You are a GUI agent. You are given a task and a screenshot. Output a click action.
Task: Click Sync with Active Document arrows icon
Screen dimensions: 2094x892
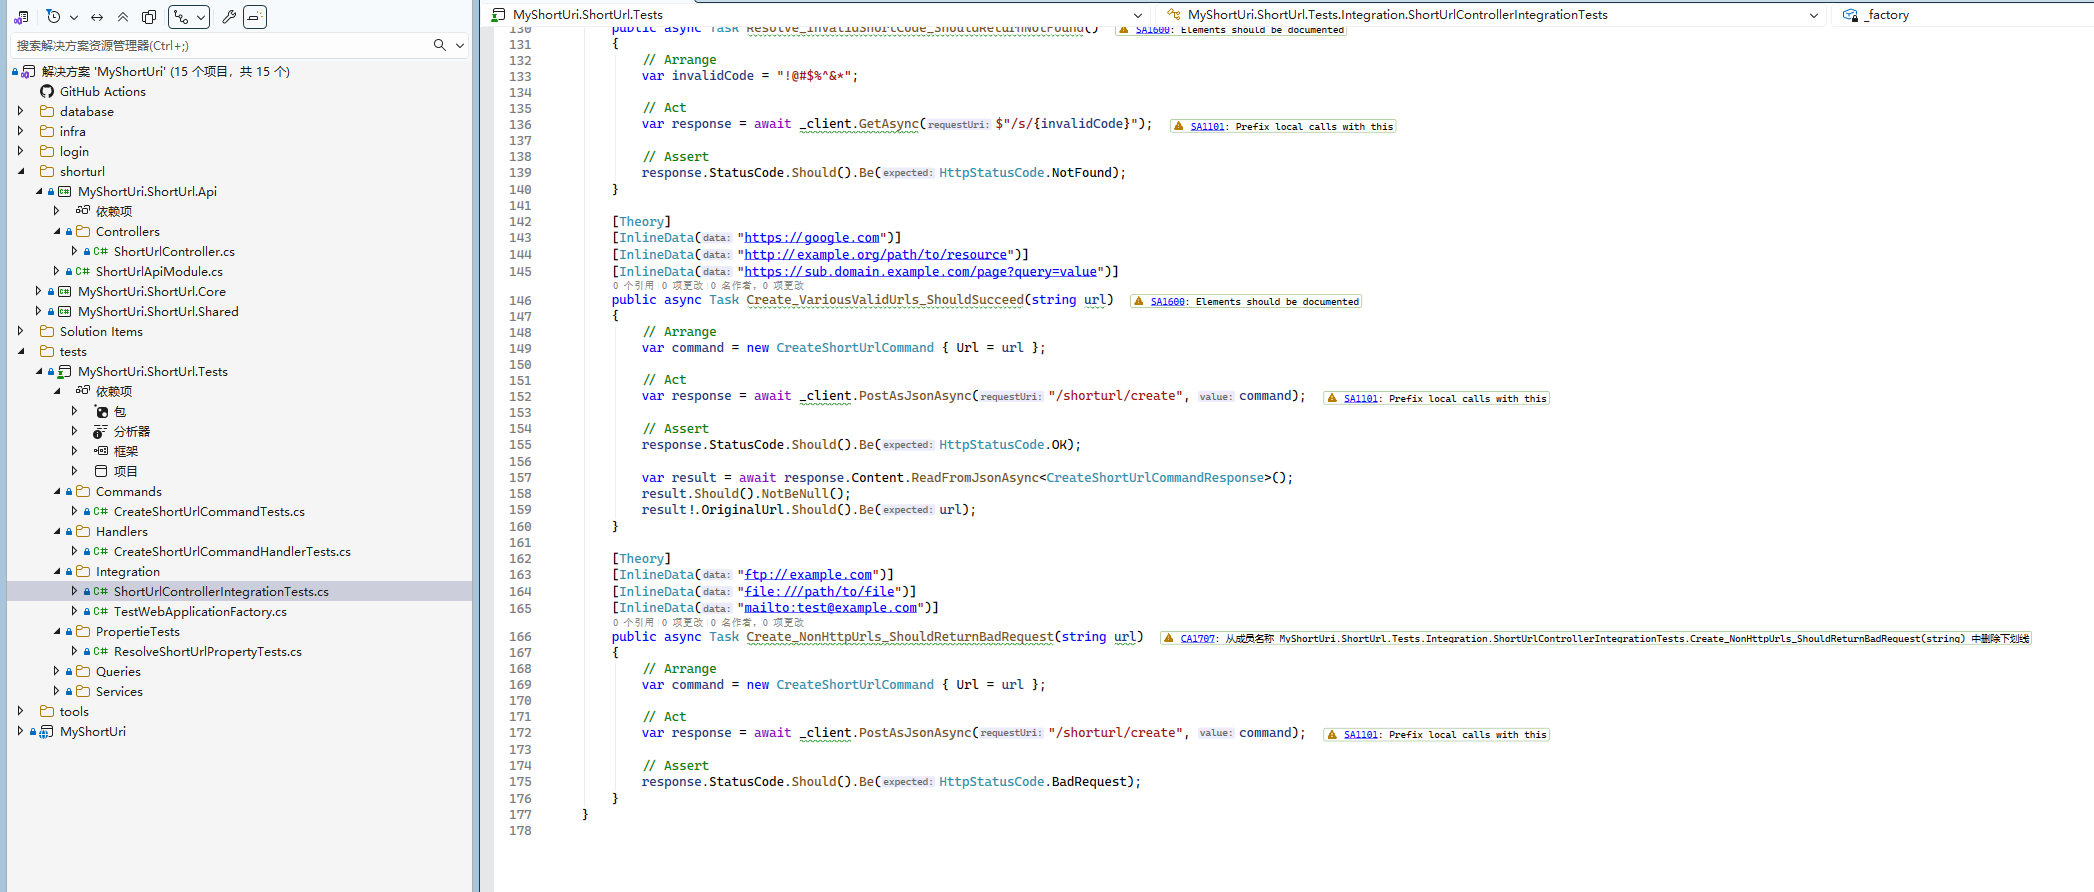pyautogui.click(x=97, y=17)
